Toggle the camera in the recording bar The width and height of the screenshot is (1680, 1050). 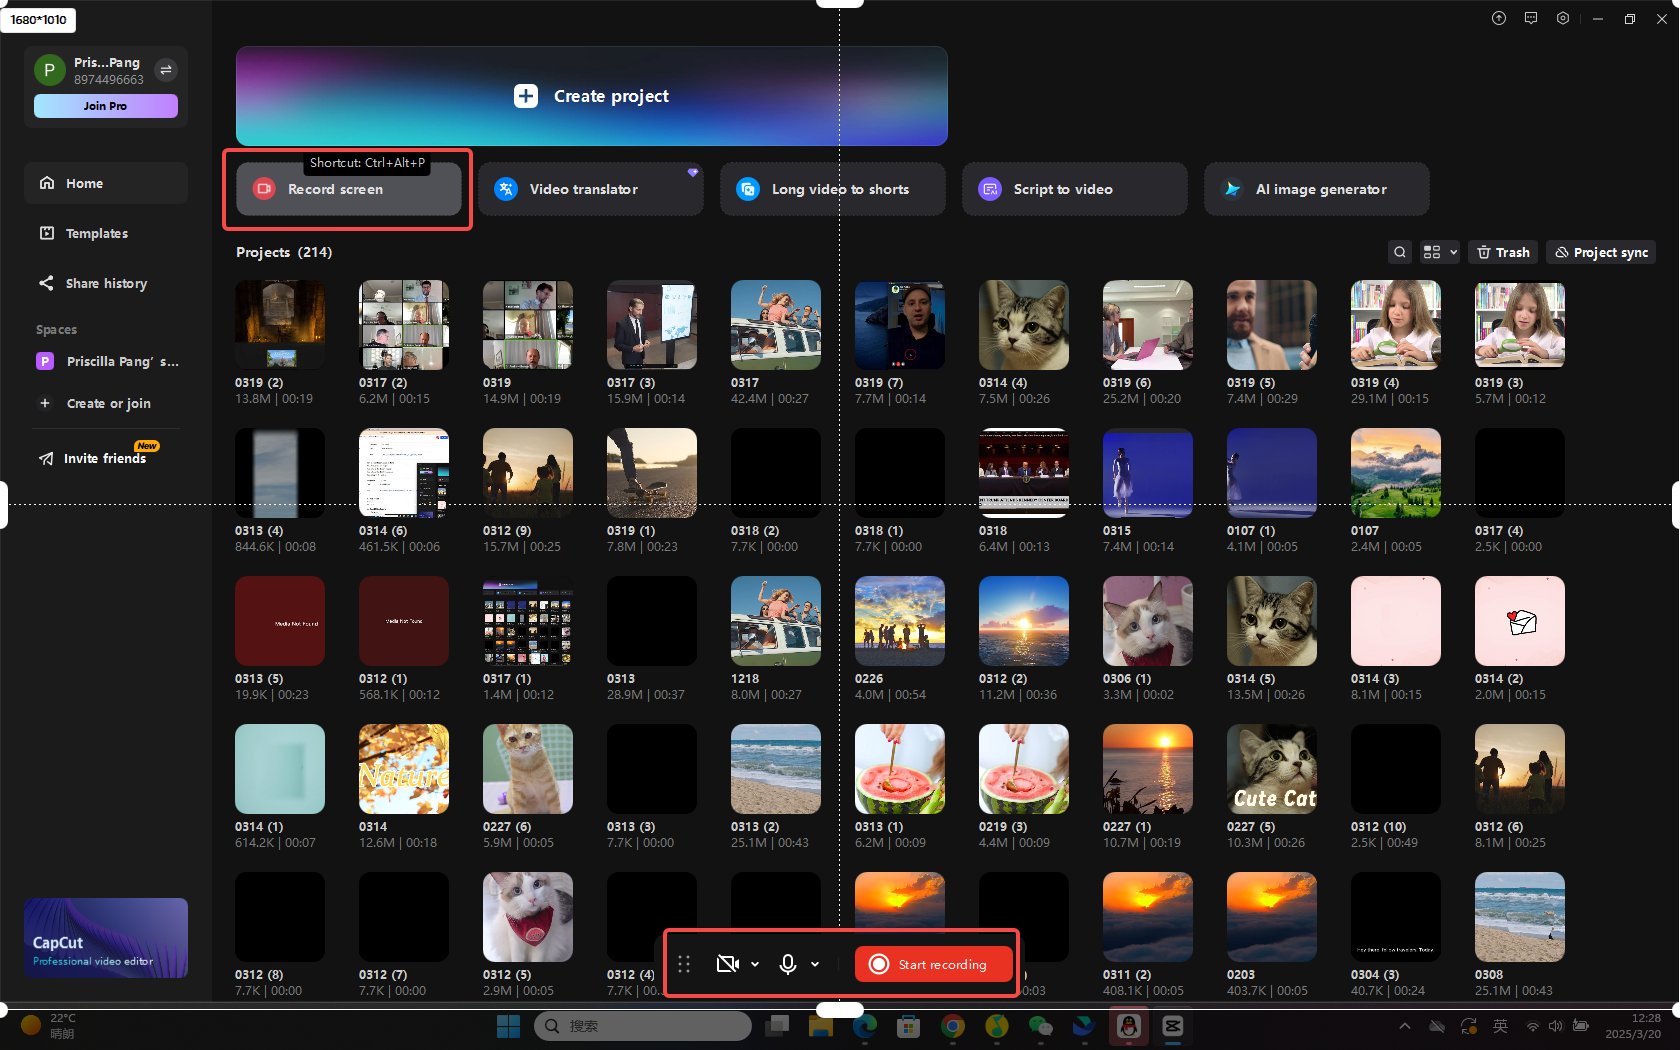pyautogui.click(x=728, y=964)
